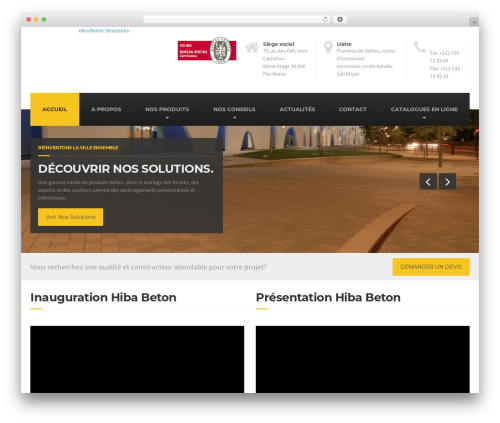Click 'Vous recherchez une qualité' banner text
Screen dimensions: 500x423
point(148,267)
